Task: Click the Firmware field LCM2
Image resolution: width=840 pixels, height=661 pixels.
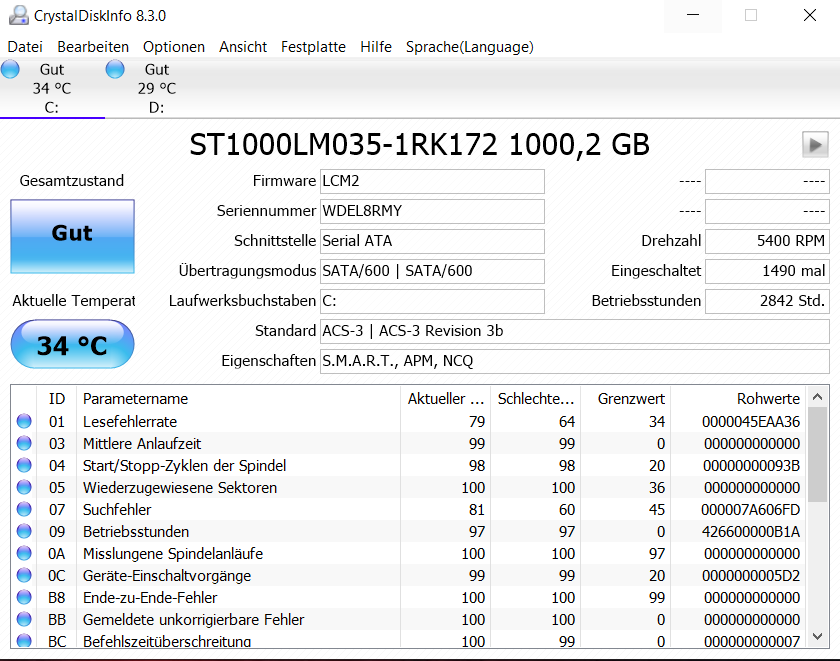Action: click(432, 182)
